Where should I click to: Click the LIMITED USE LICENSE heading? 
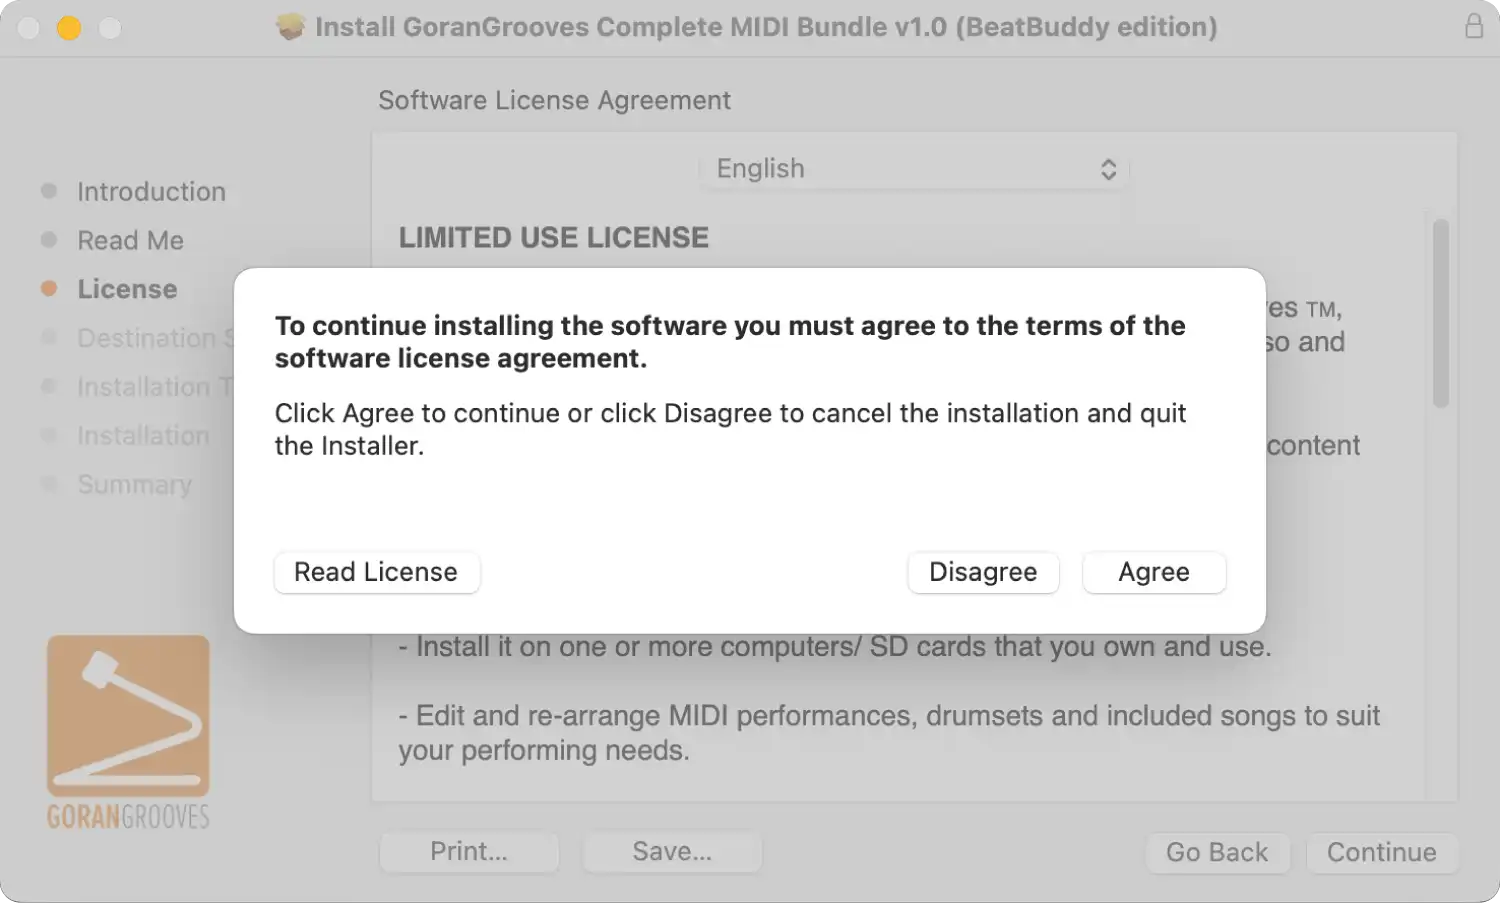pyautogui.click(x=554, y=237)
